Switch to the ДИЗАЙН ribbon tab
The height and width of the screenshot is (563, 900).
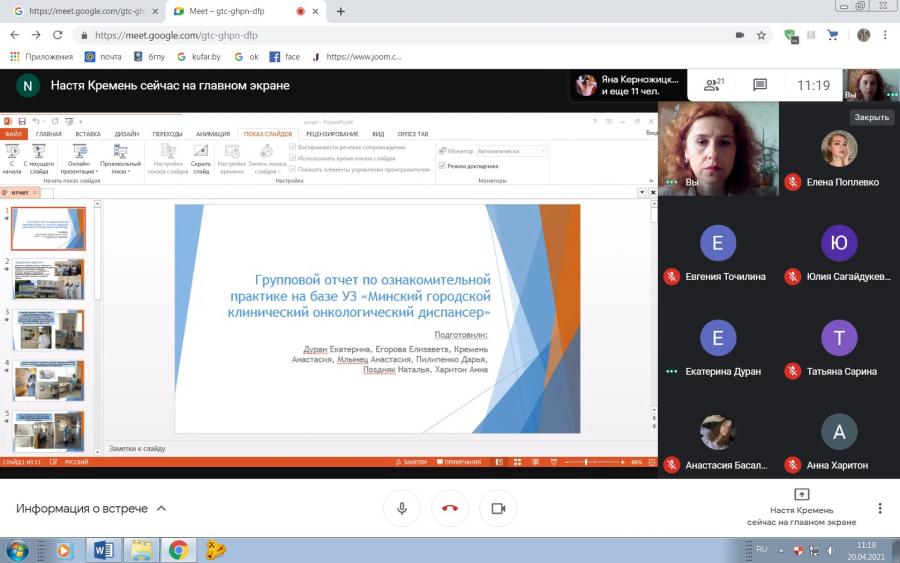126,134
